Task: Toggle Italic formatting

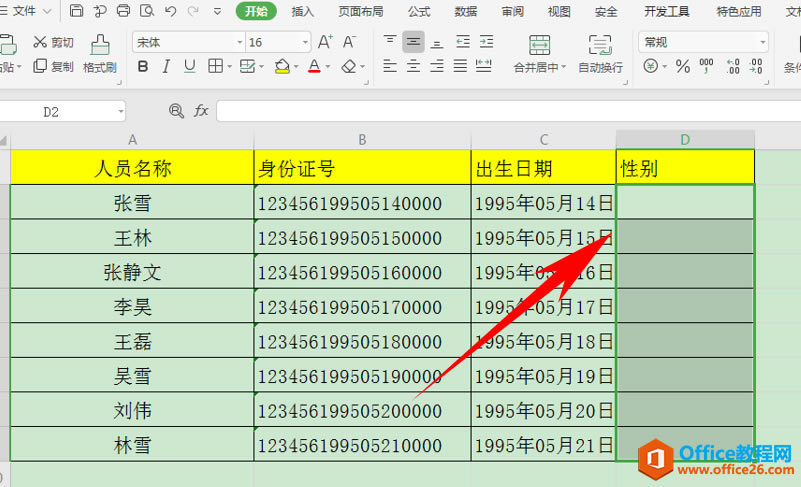Action: (165, 67)
